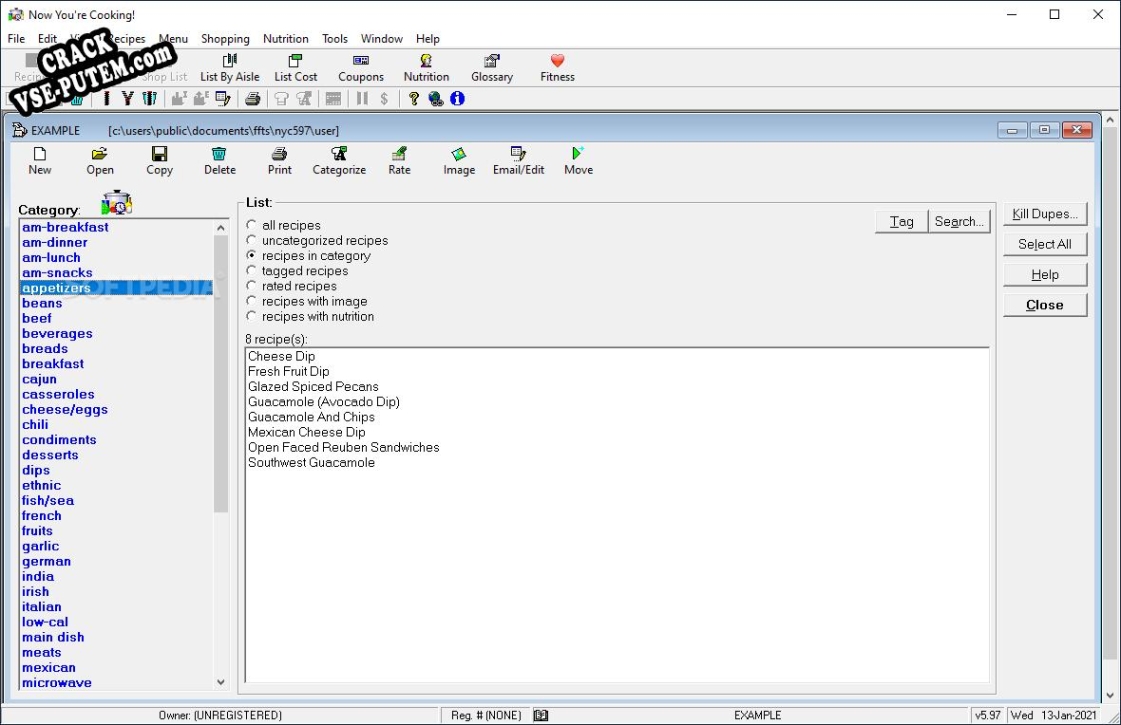
Task: Delete the selected recipe
Action: 219,161
